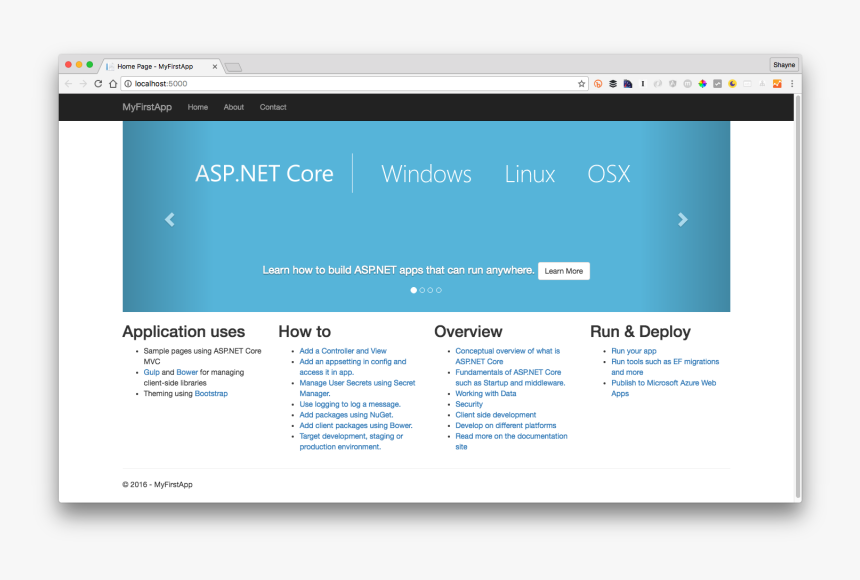860x580 pixels.
Task: Click the browser forward arrow
Action: [83, 83]
